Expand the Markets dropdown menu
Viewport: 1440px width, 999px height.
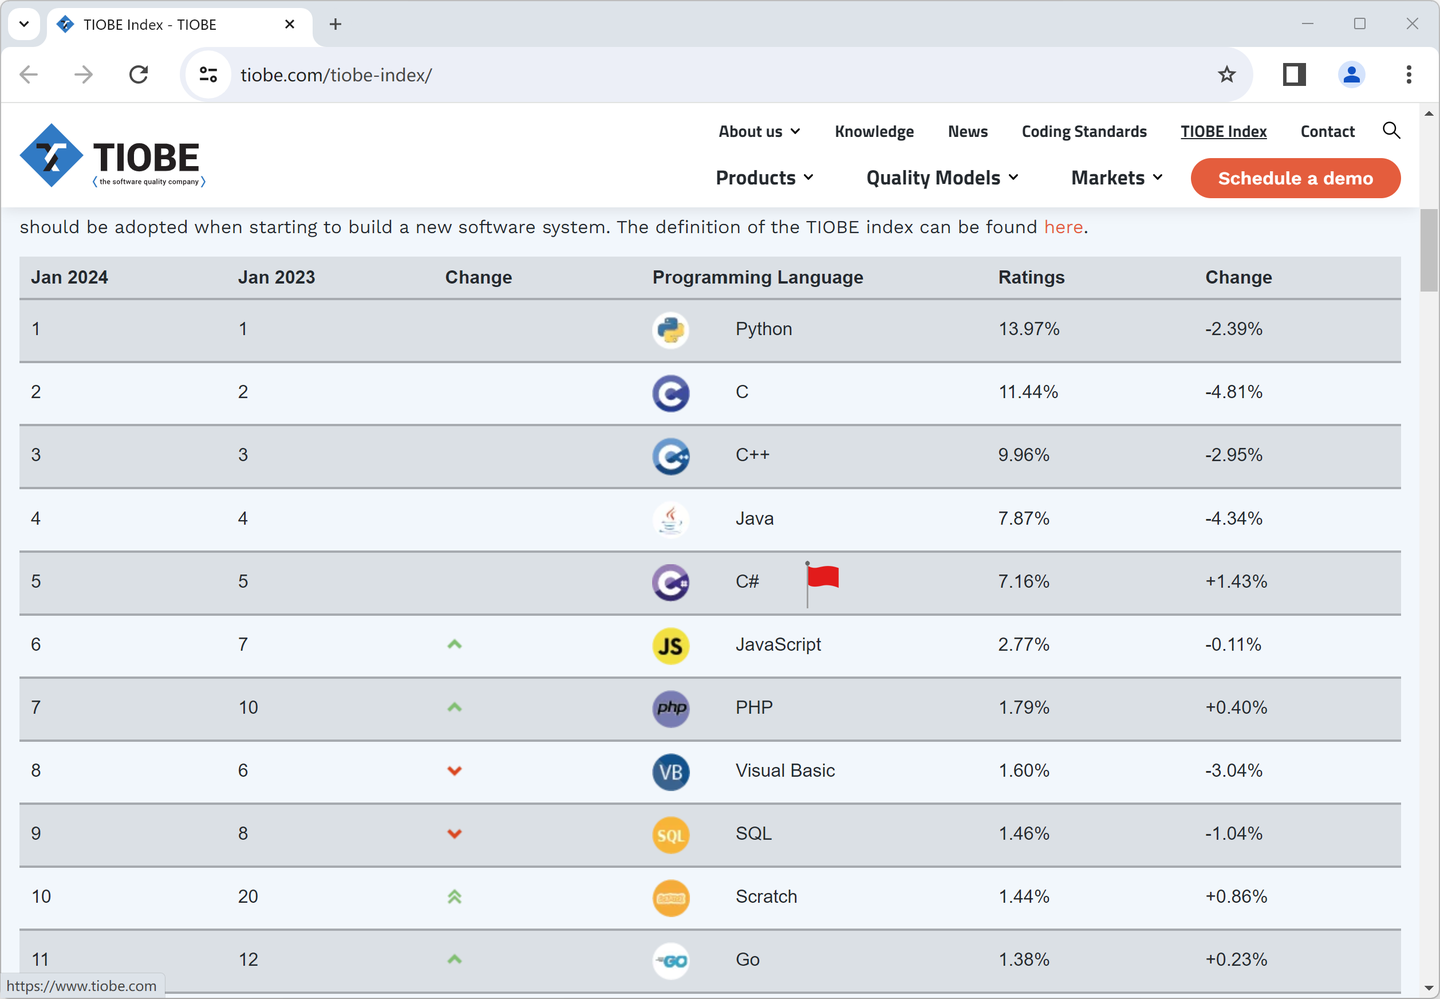[x=1117, y=178]
